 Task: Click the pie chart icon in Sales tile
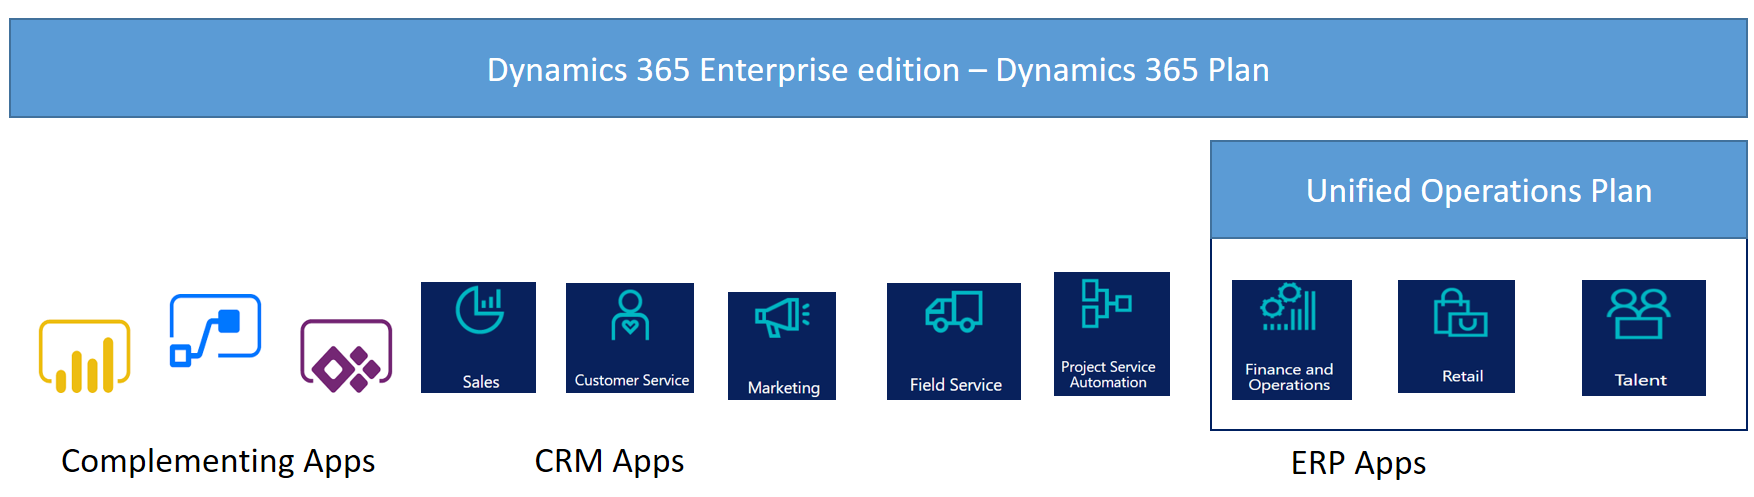480,310
